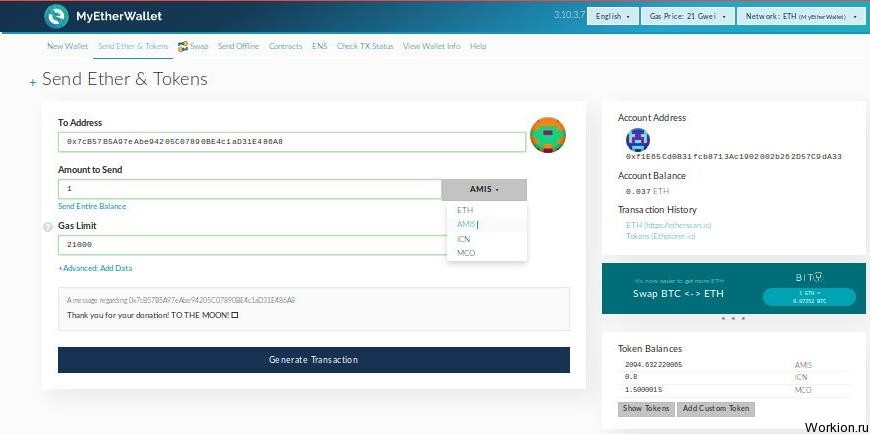The height and width of the screenshot is (434, 870).
Task: Open the Check TX Status tab
Action: click(365, 46)
